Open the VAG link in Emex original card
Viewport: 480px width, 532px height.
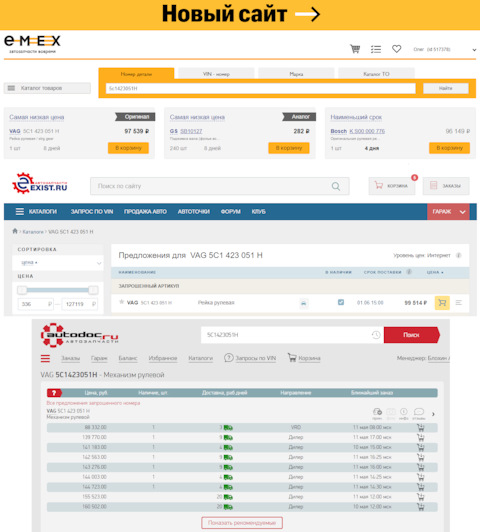tap(15, 131)
